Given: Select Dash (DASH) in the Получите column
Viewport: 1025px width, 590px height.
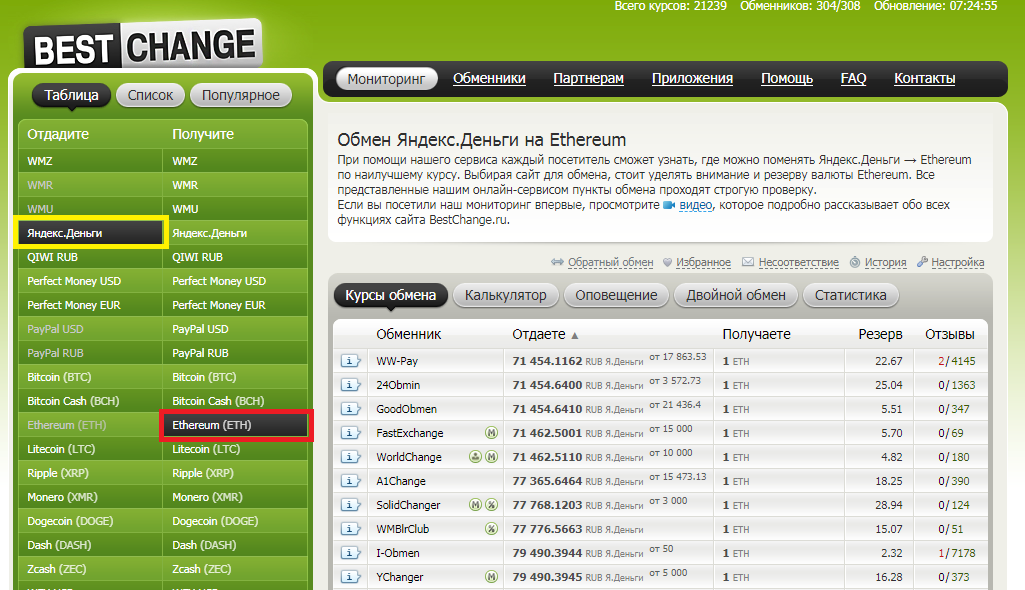Looking at the screenshot, I should [x=235, y=545].
